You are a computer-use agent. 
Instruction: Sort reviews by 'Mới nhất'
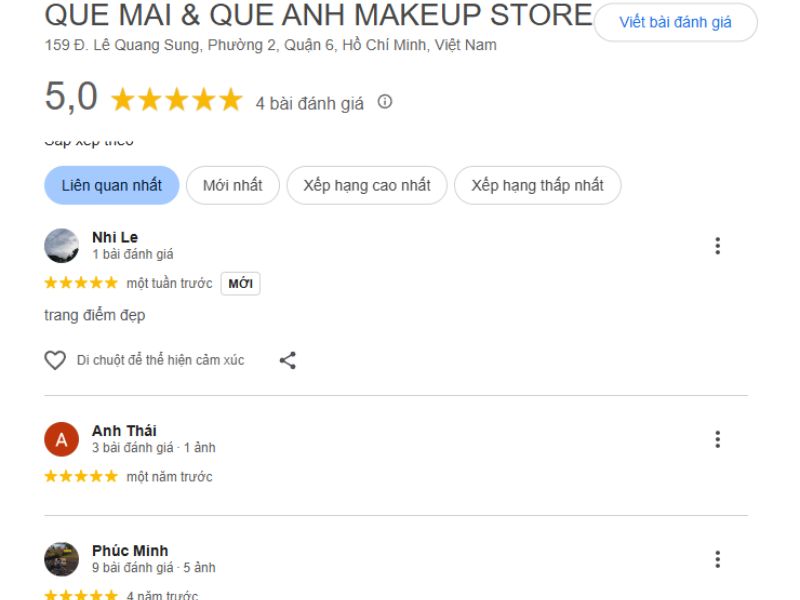232,185
